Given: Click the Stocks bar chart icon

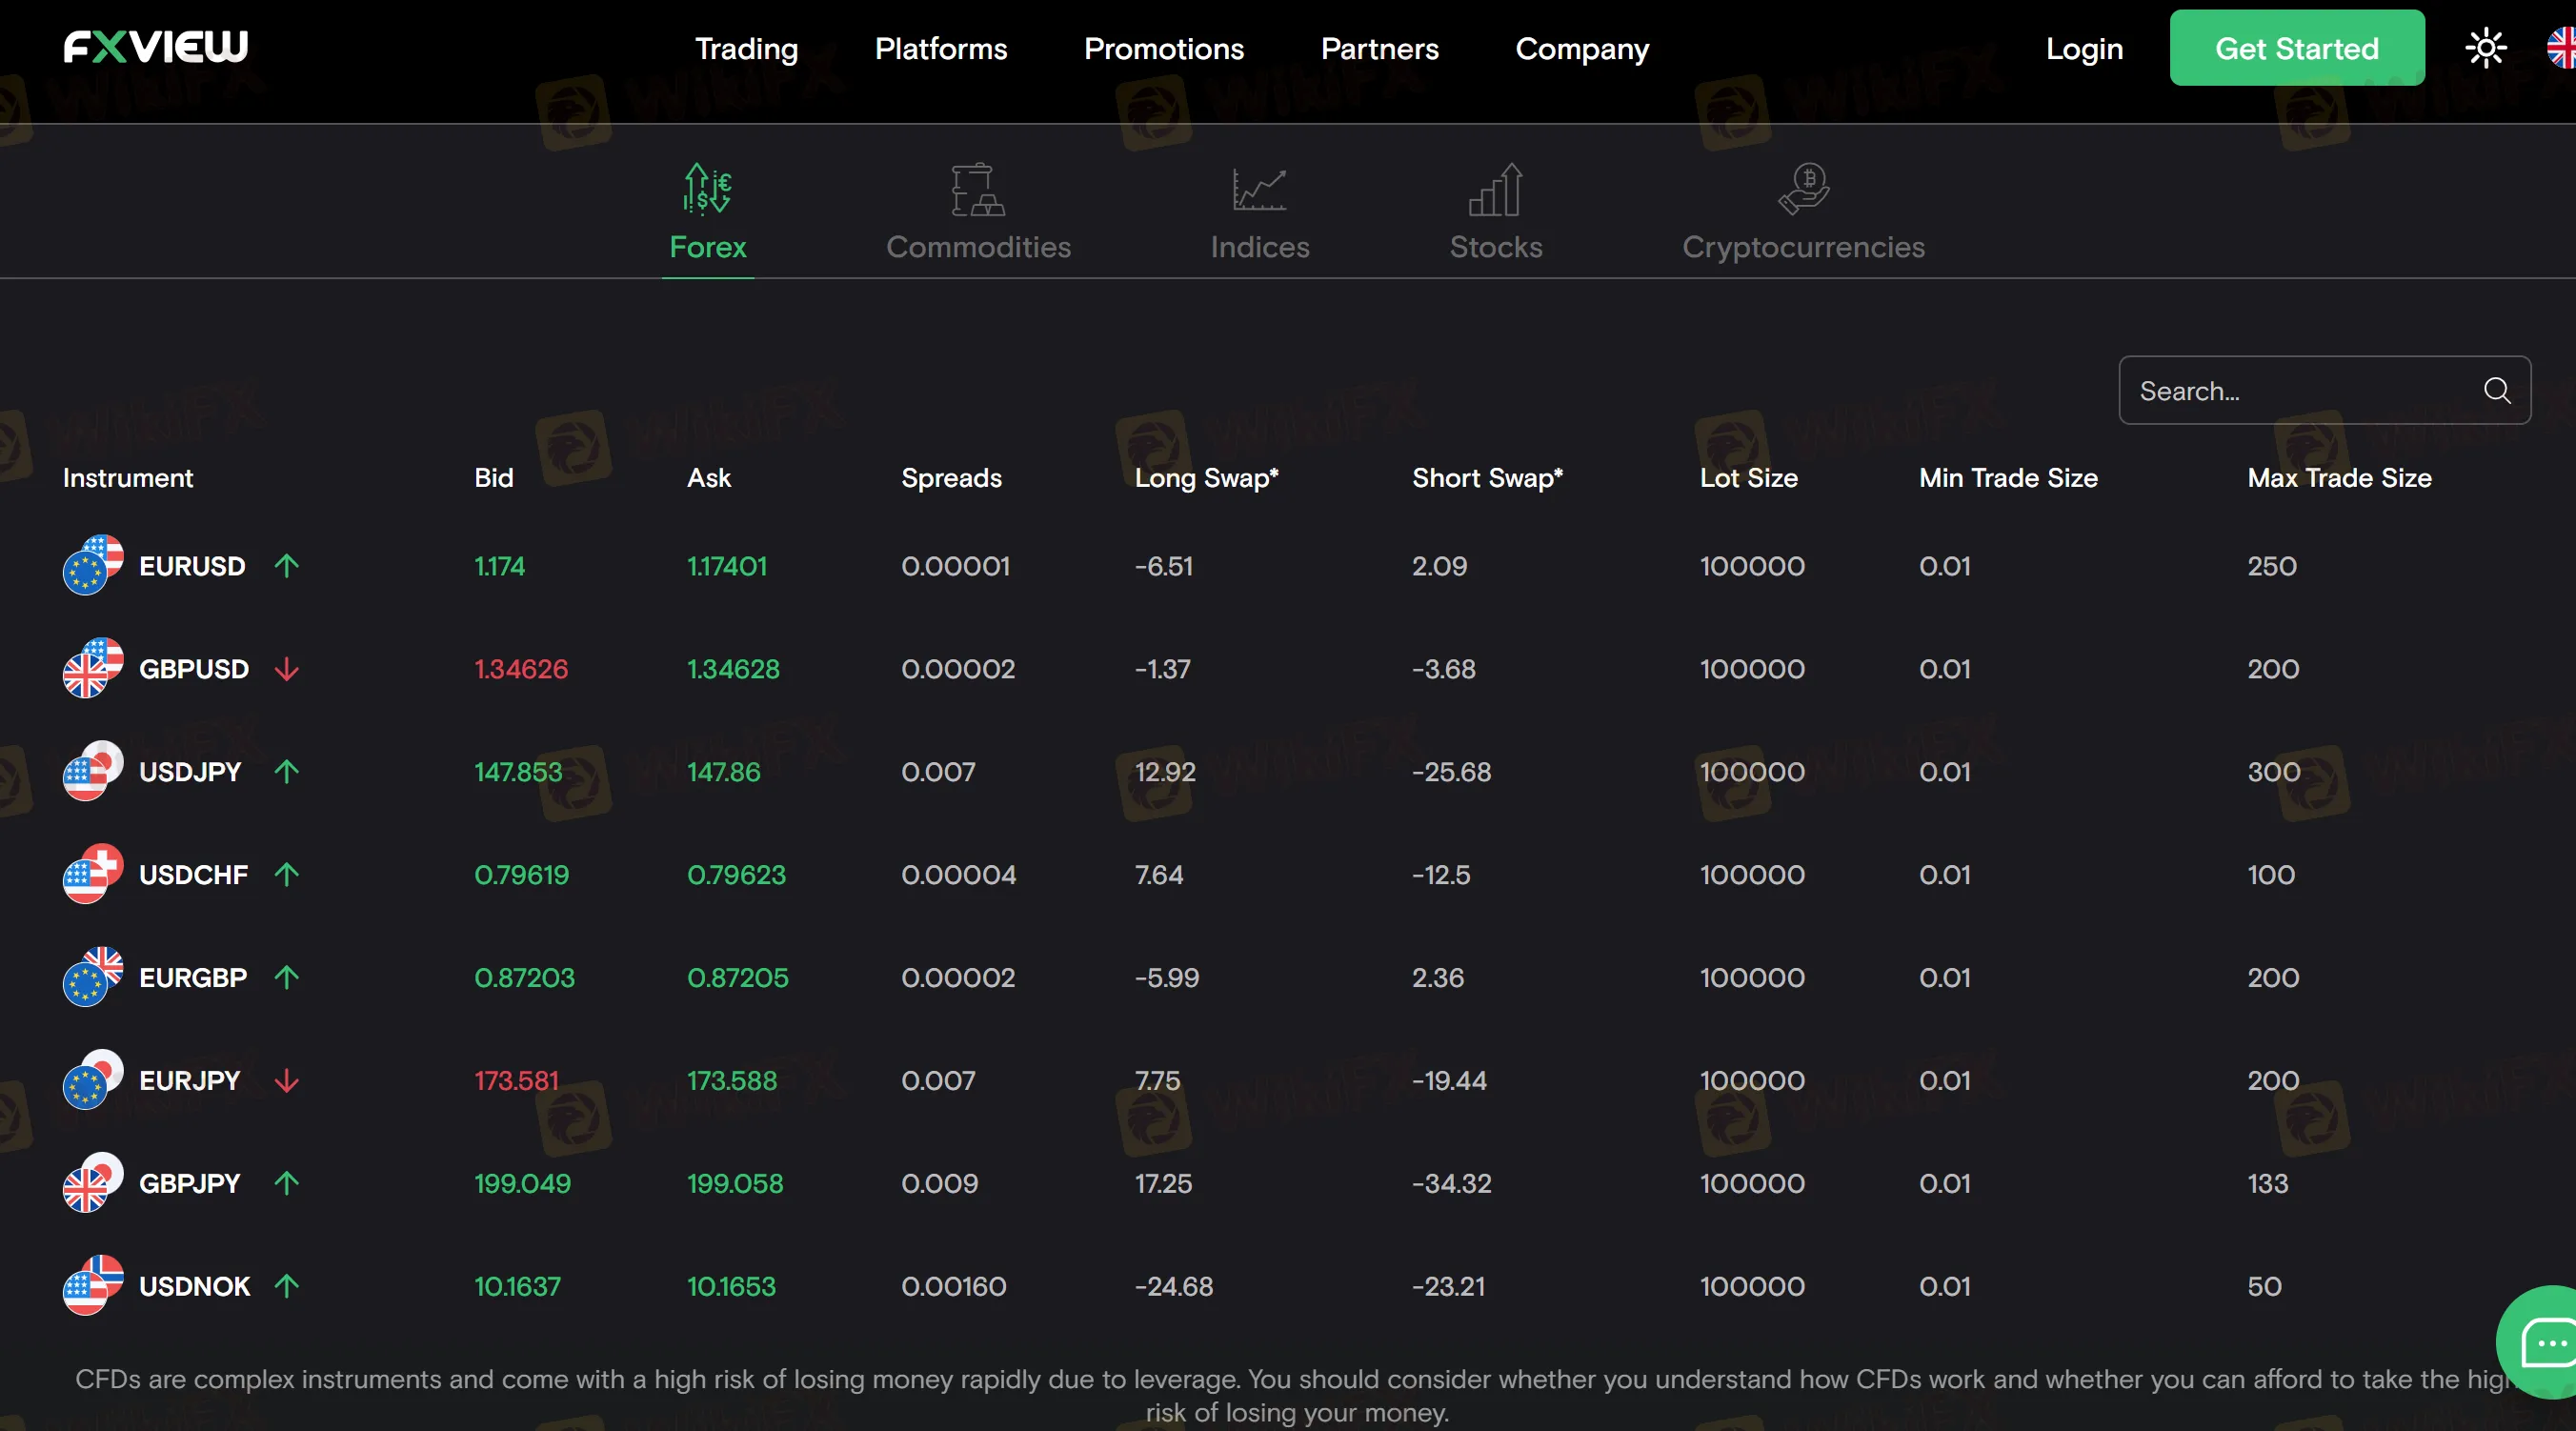Looking at the screenshot, I should 1495,189.
